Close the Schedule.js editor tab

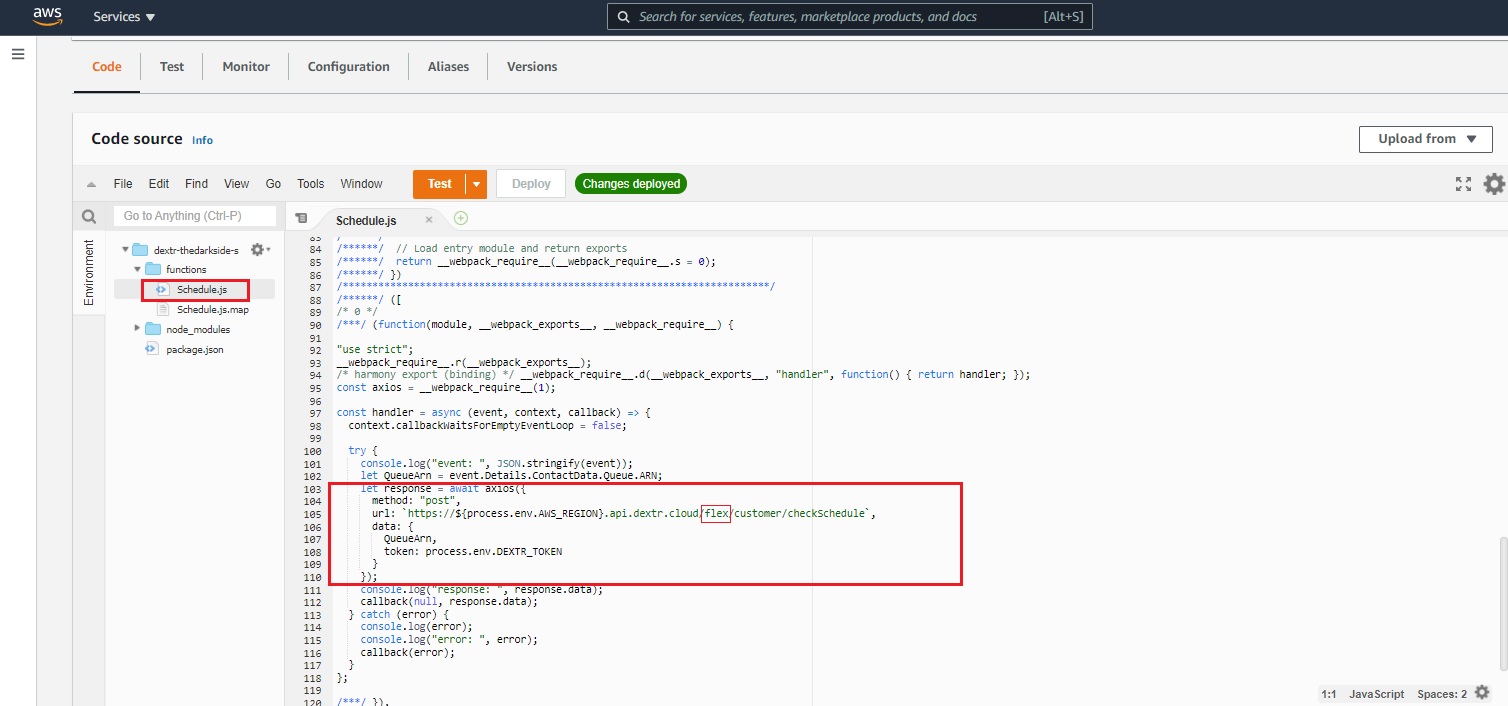coord(429,219)
